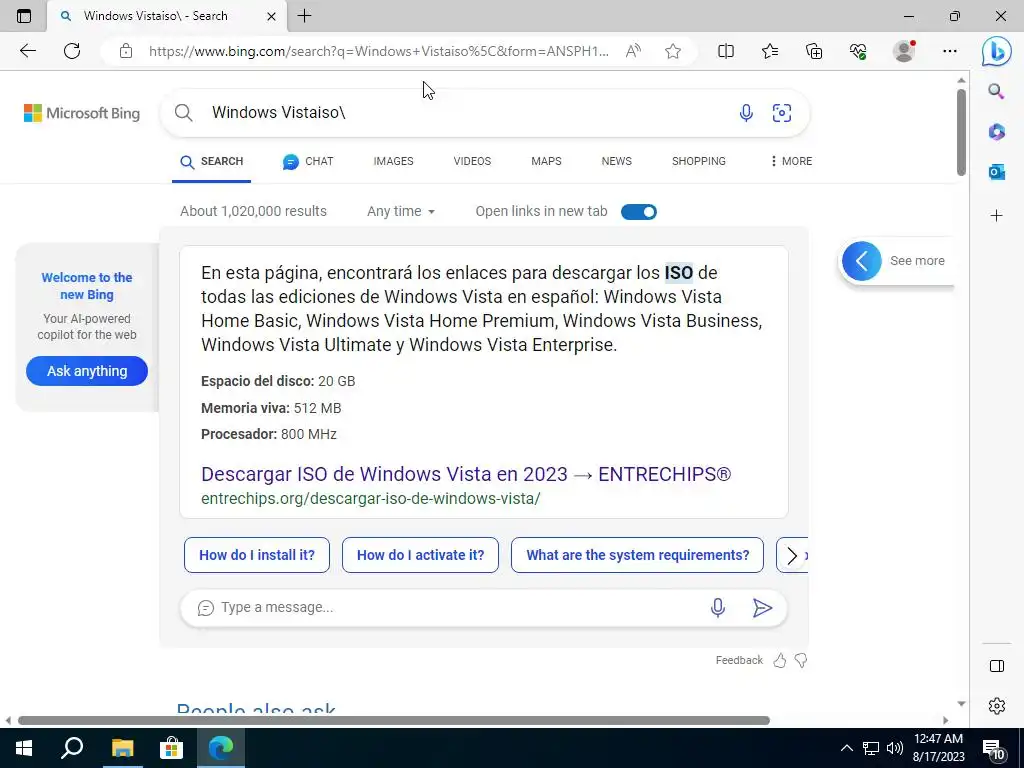Show more suggested questions arrow
Image resolution: width=1024 pixels, height=768 pixels.
[792, 556]
